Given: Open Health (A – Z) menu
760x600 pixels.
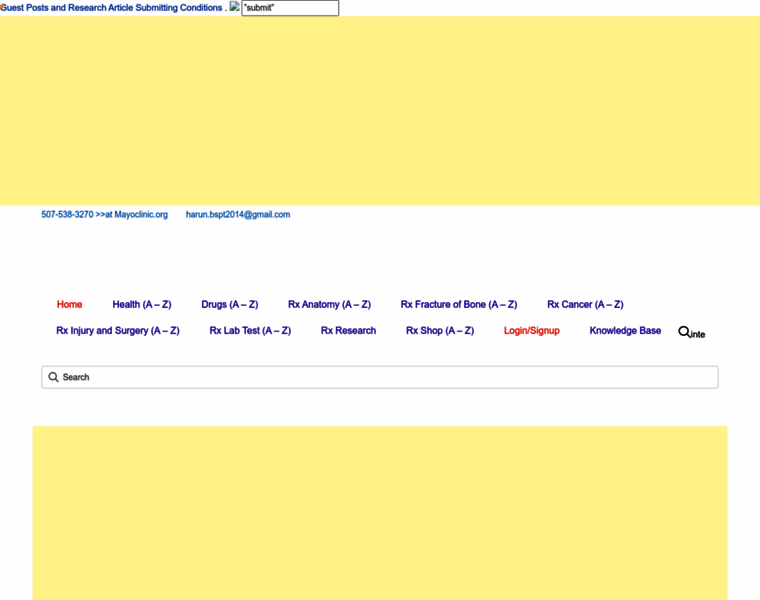Looking at the screenshot, I should click(x=142, y=304).
